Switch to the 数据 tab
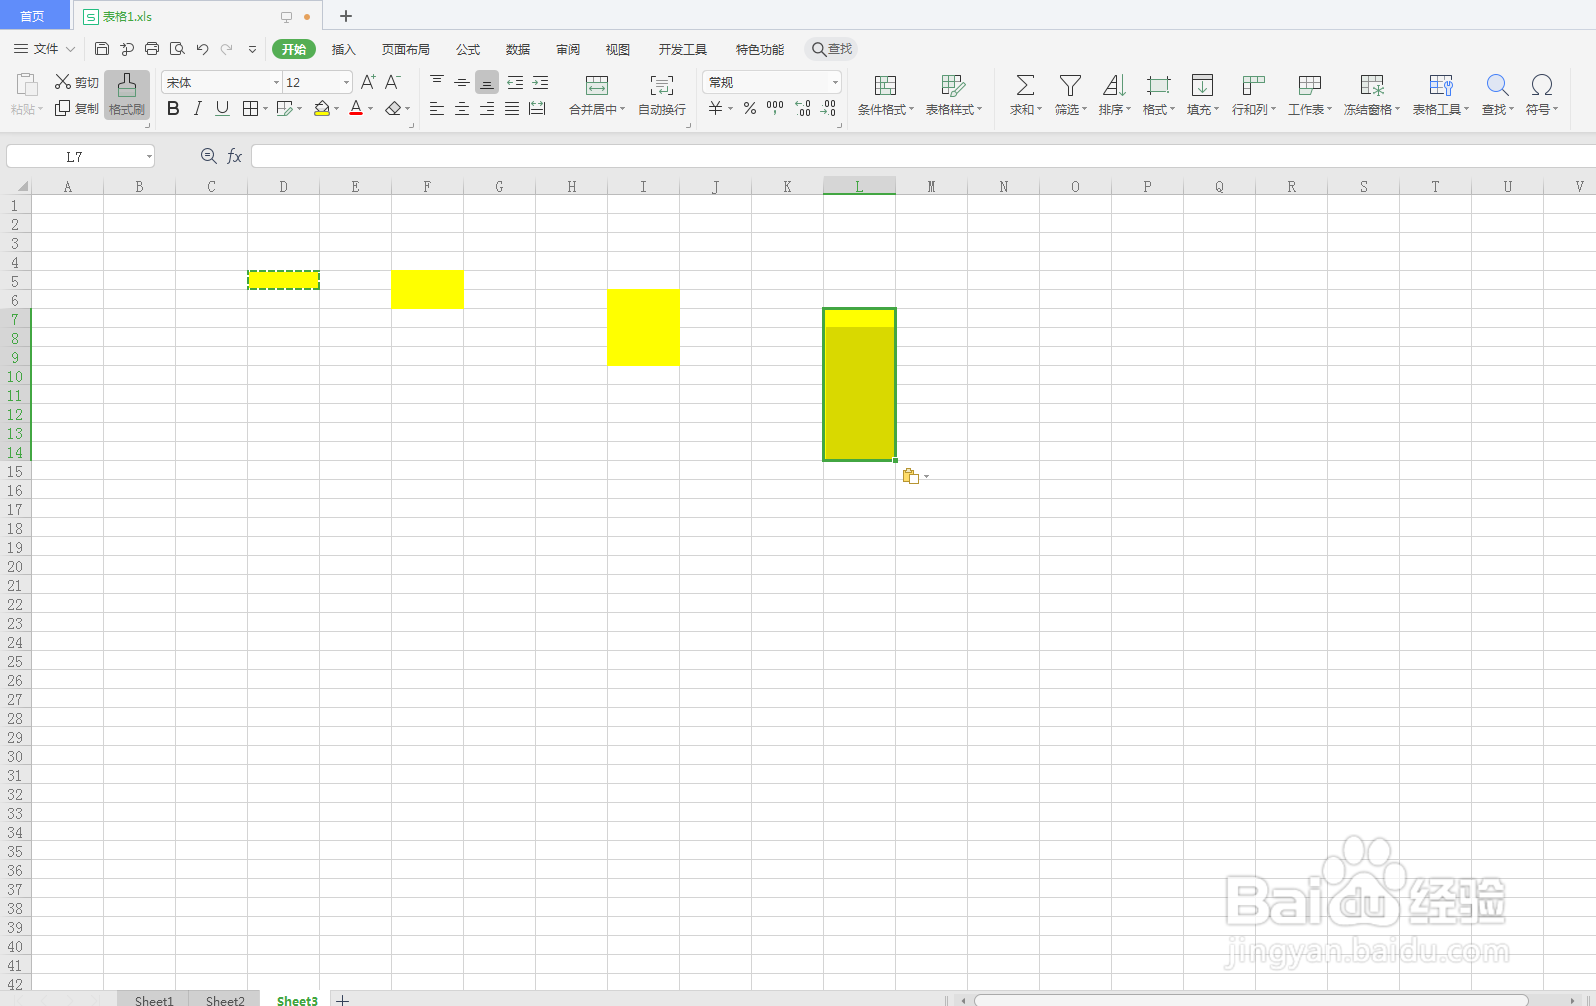 coord(518,49)
